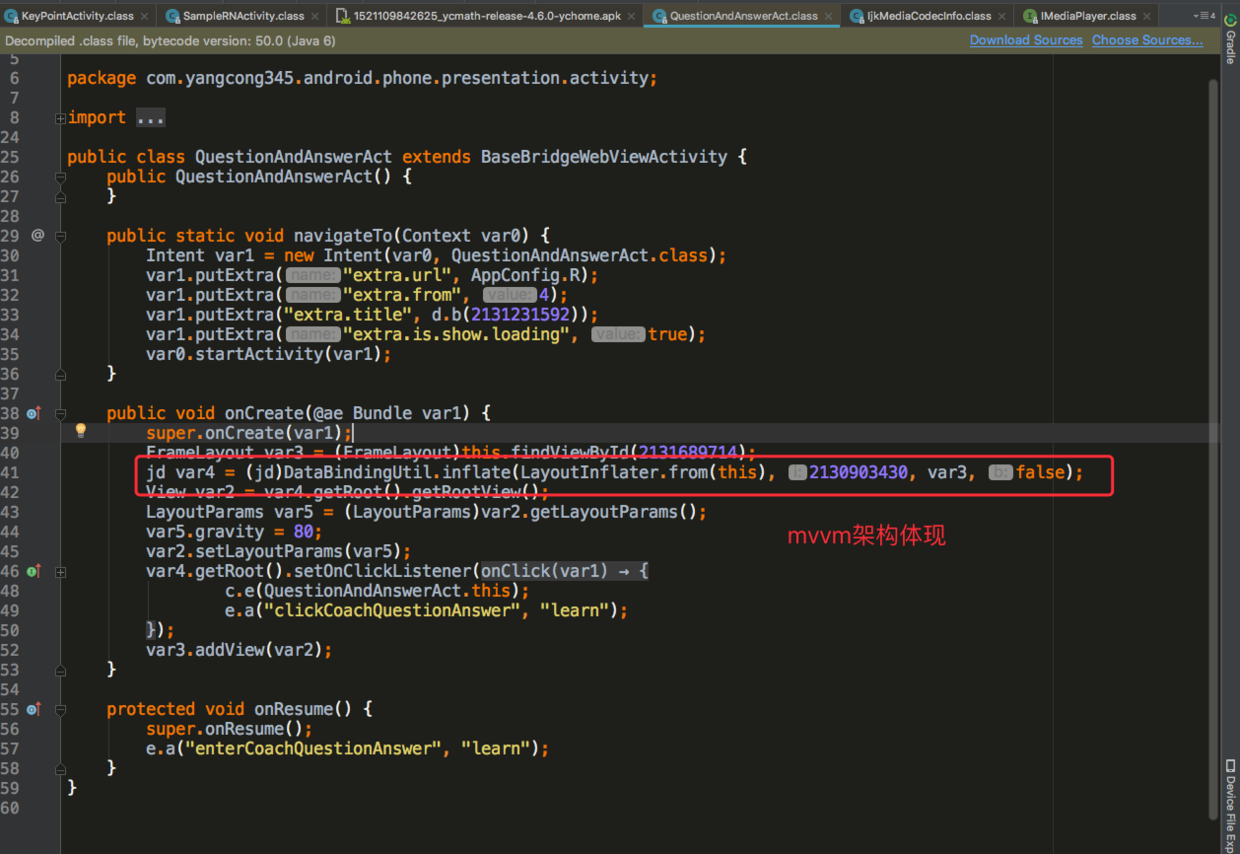The image size is (1240, 854).
Task: Click the var5.gravity assignment on line 44
Action: 234,531
